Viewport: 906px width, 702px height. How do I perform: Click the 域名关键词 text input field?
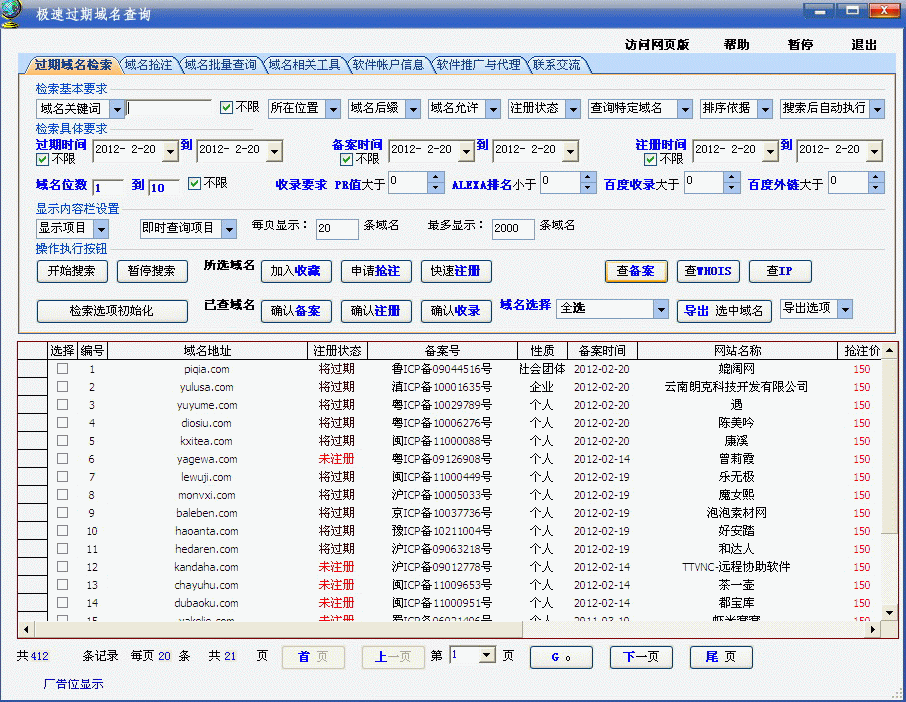[x=170, y=108]
